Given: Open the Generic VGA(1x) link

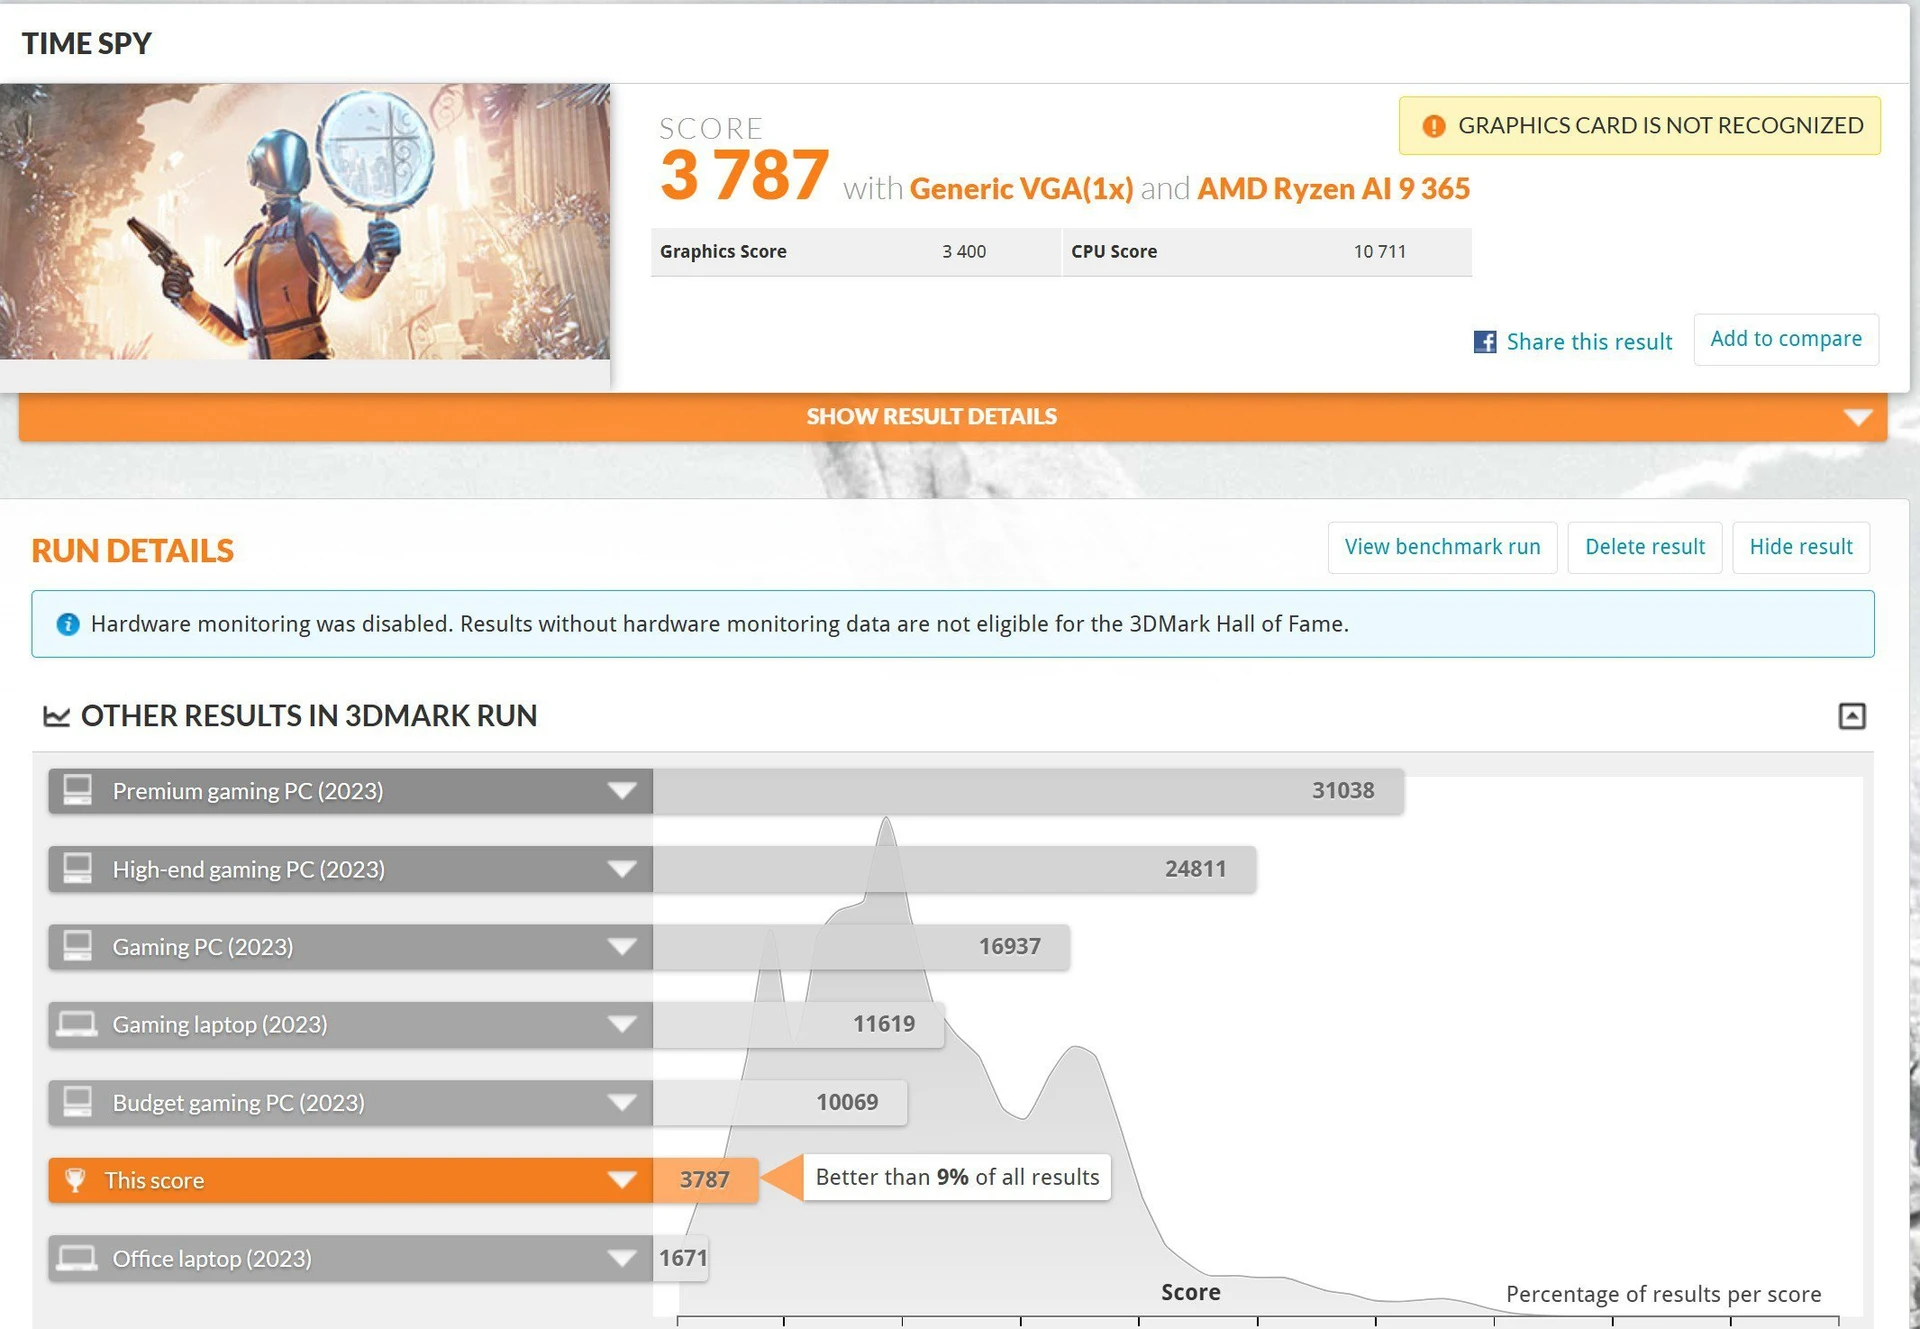Looking at the screenshot, I should pos(1021,189).
